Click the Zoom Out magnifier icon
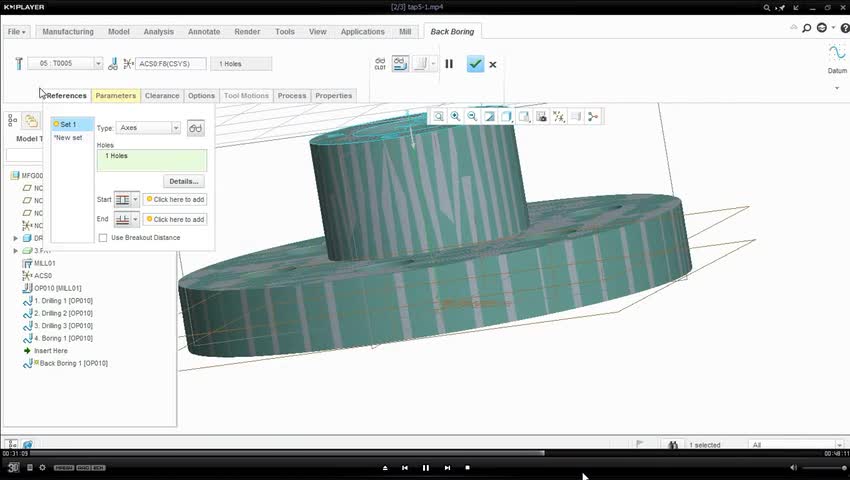Viewport: 850px width, 480px height. [472, 117]
